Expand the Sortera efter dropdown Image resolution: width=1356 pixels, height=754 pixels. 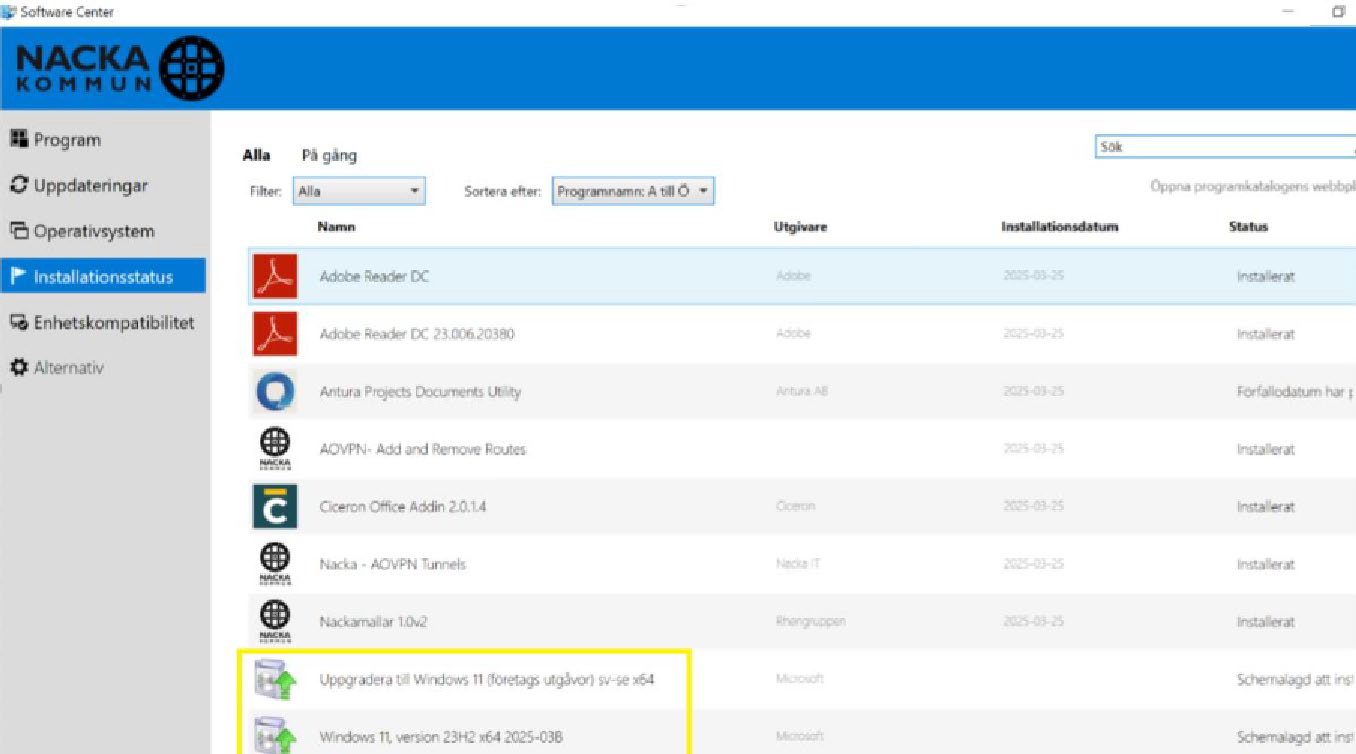click(633, 191)
